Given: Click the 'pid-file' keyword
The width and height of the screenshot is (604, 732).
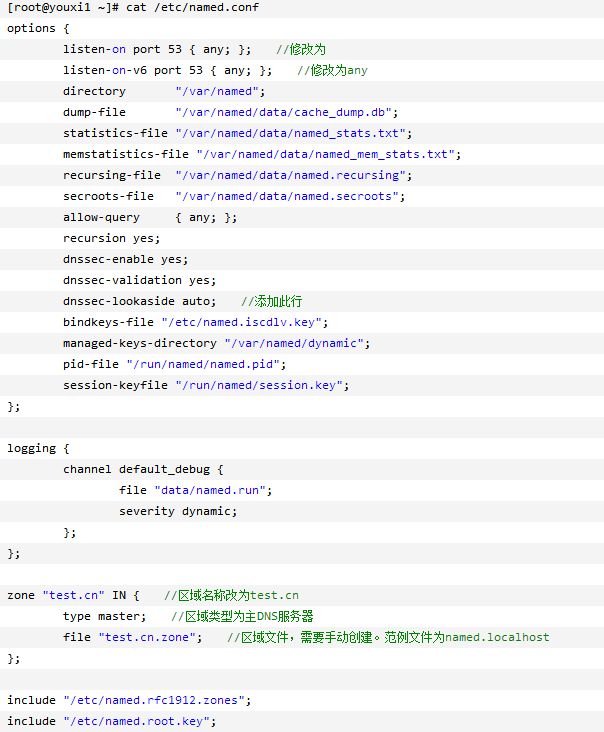Looking at the screenshot, I should tap(91, 365).
